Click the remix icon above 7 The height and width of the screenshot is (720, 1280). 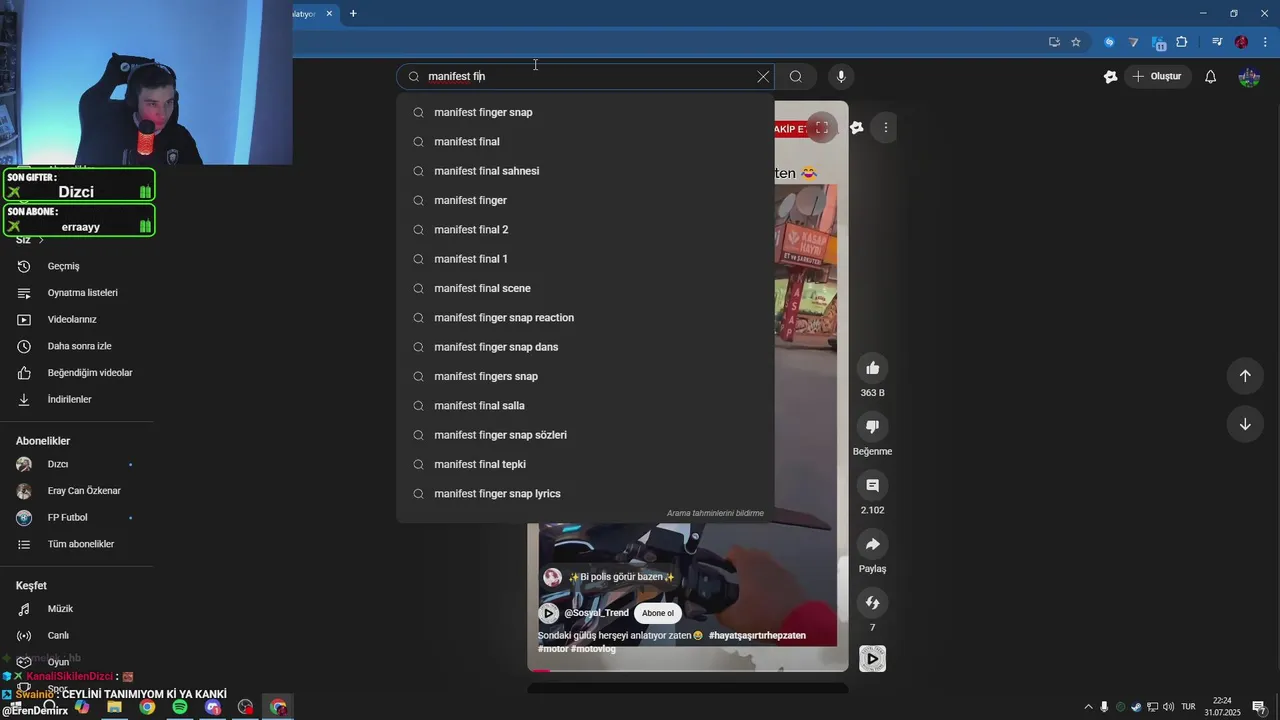point(872,602)
